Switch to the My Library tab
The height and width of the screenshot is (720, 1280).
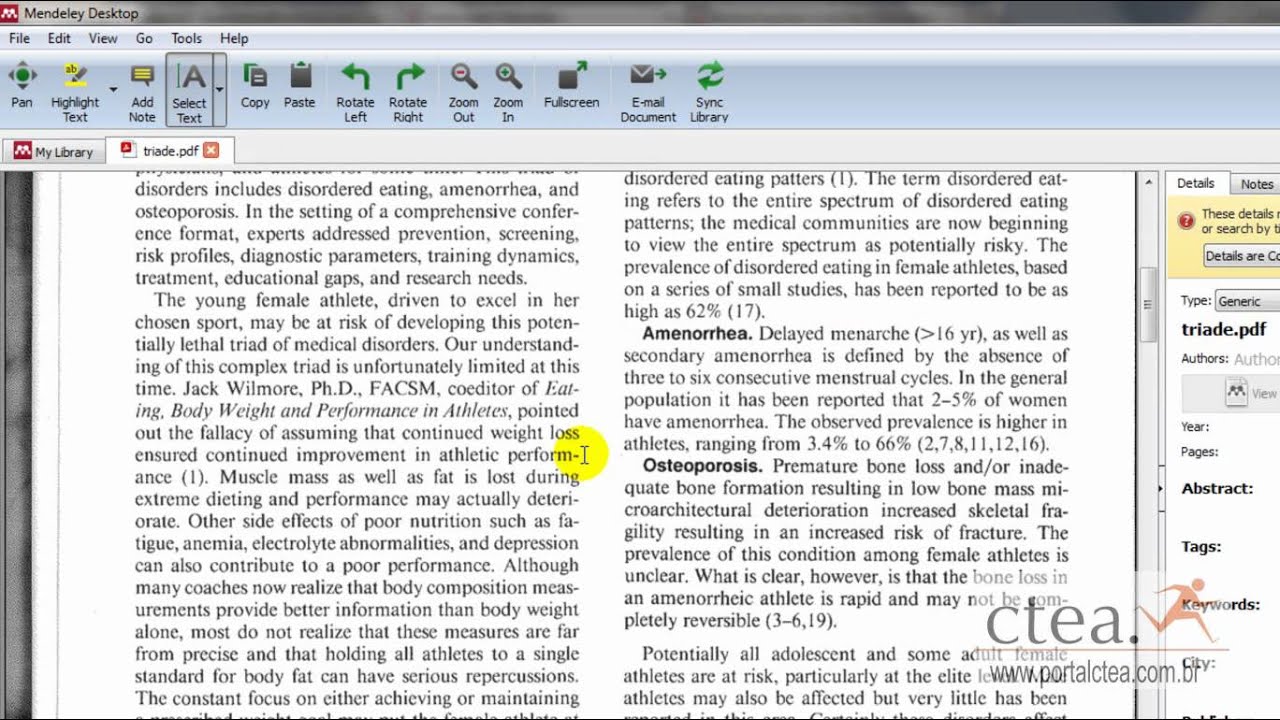point(54,151)
